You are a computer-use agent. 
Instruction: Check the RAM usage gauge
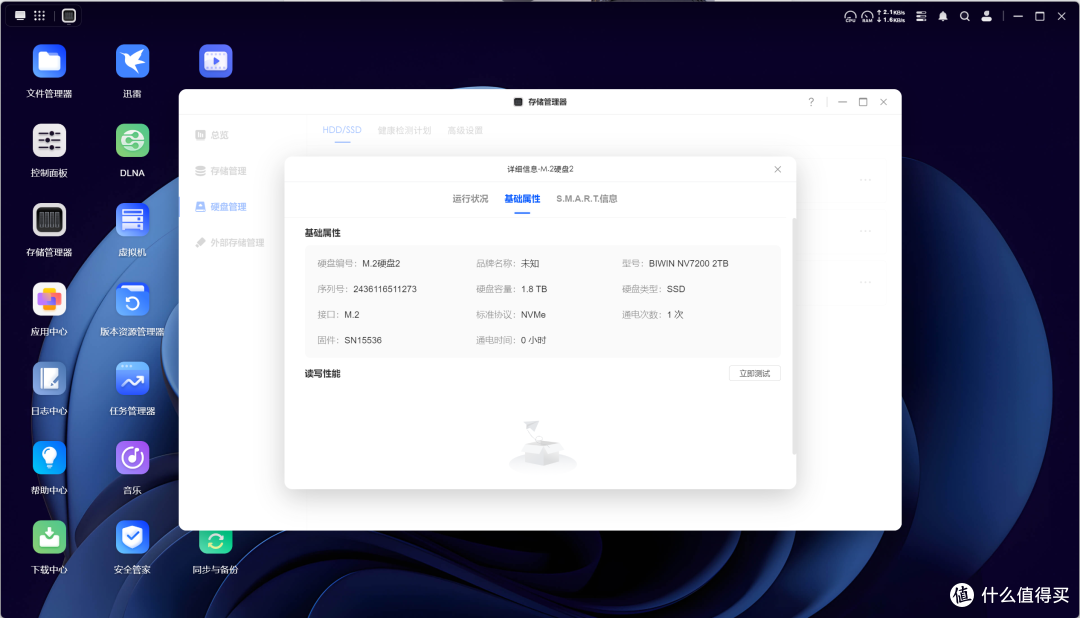867,16
